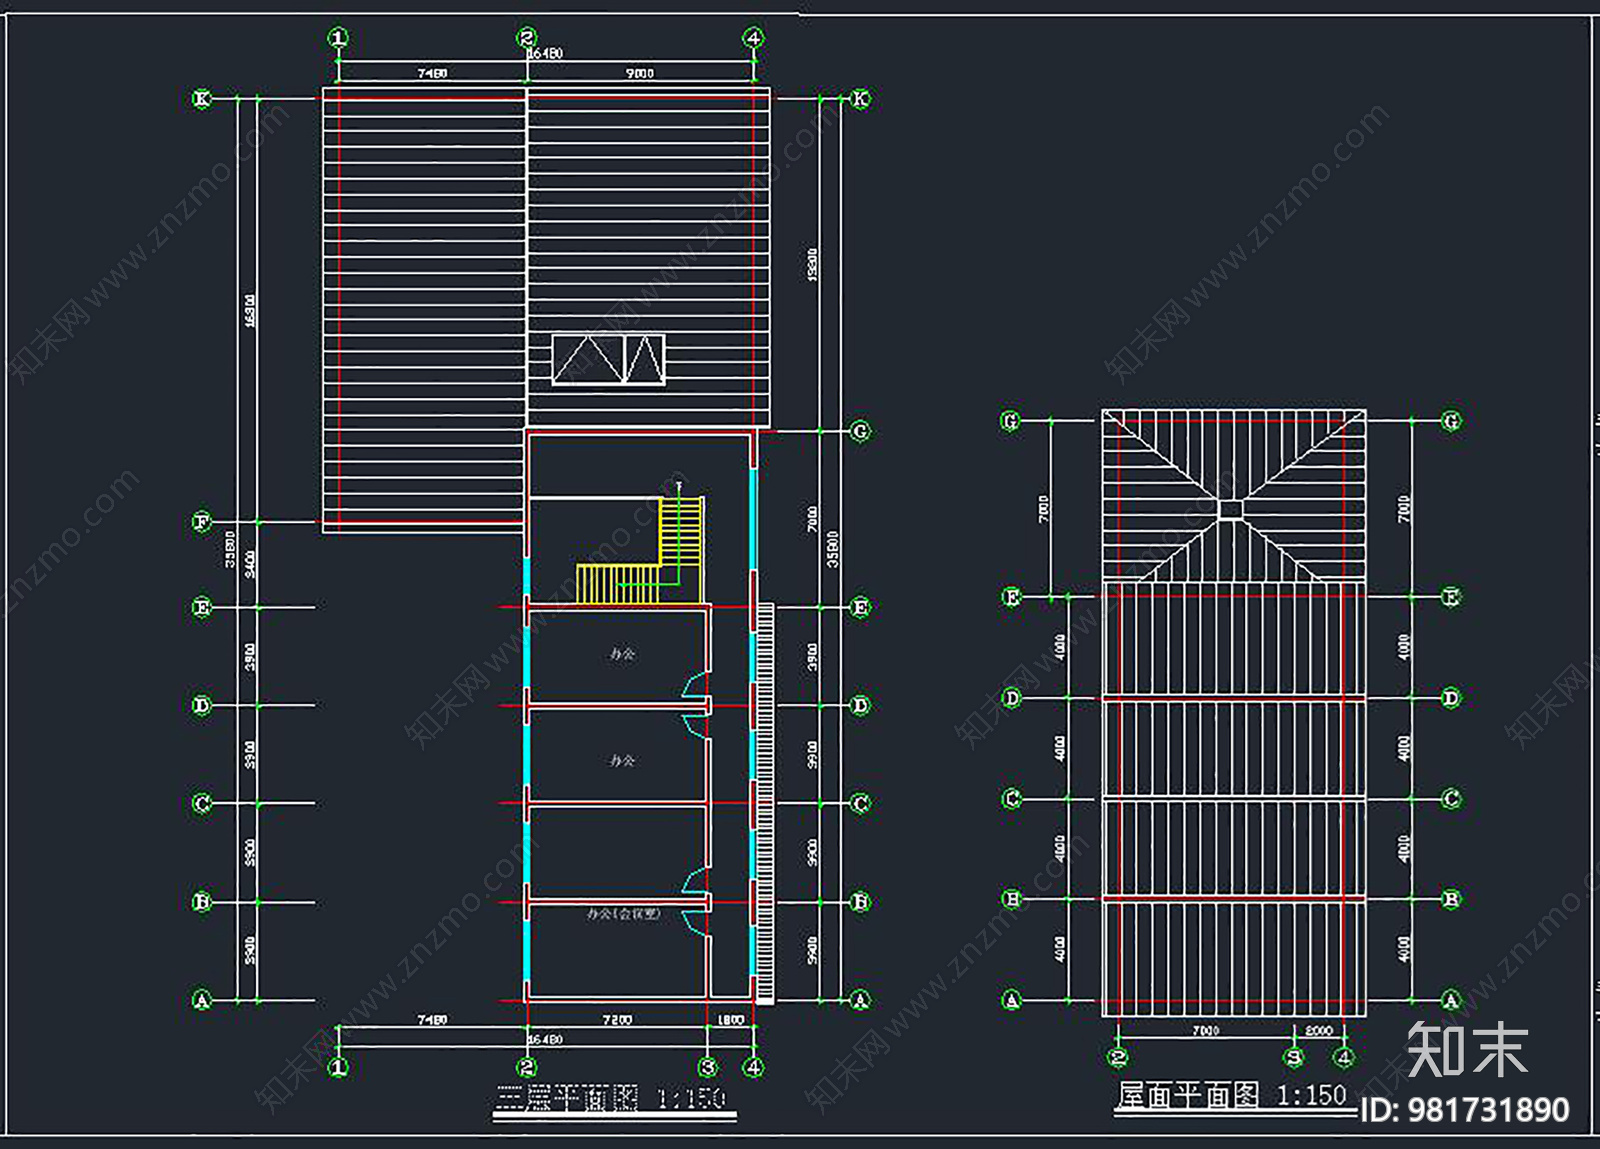Click axis bubble G of the floor plan
This screenshot has width=1600, height=1149.
click(x=860, y=431)
